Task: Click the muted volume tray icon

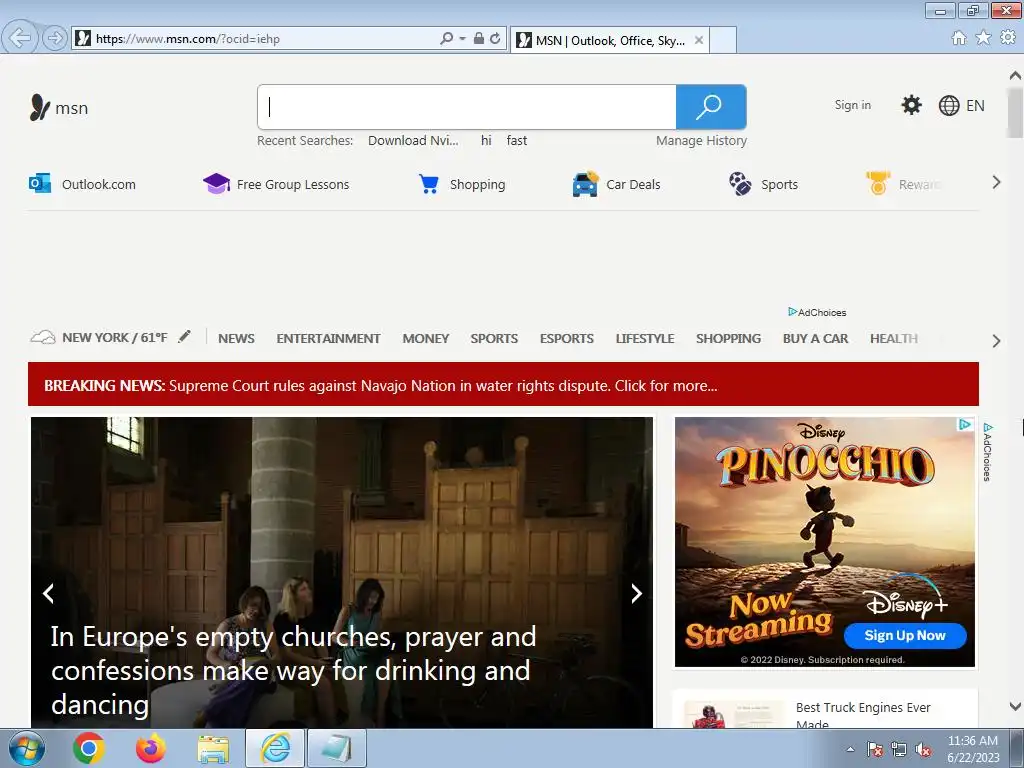Action: tap(923, 750)
